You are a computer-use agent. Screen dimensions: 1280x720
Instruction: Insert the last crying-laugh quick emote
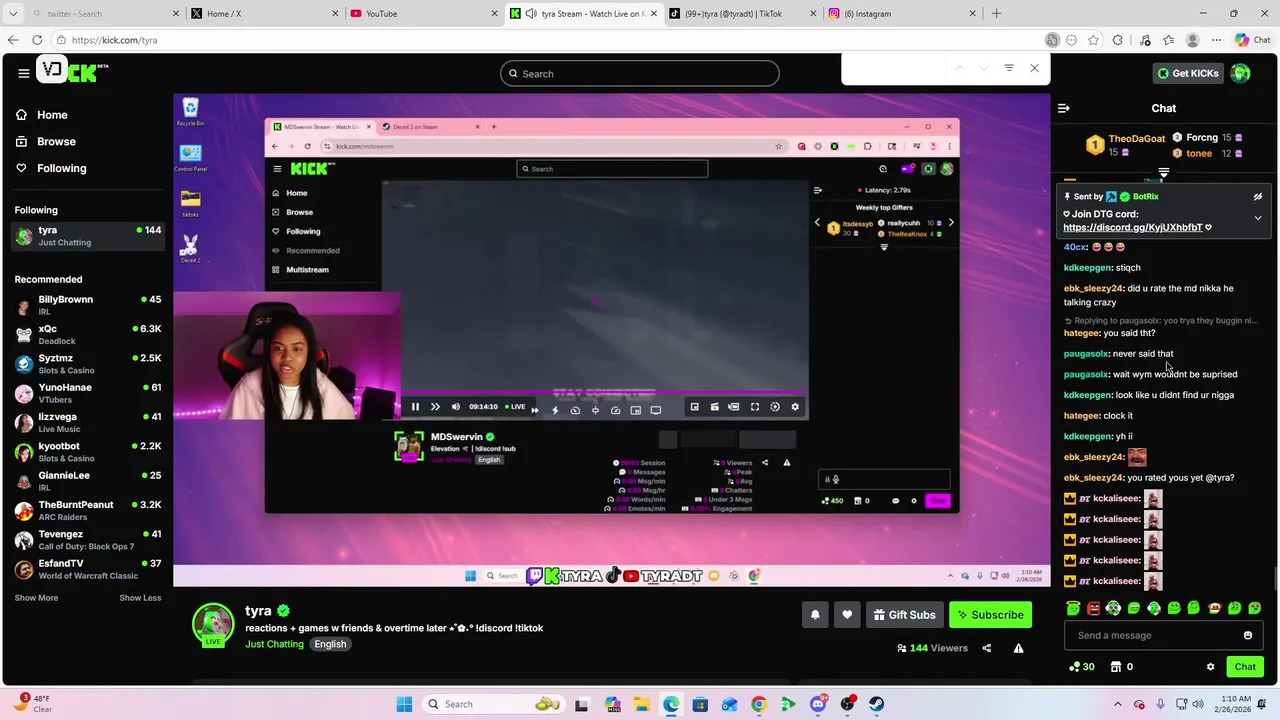1255,608
